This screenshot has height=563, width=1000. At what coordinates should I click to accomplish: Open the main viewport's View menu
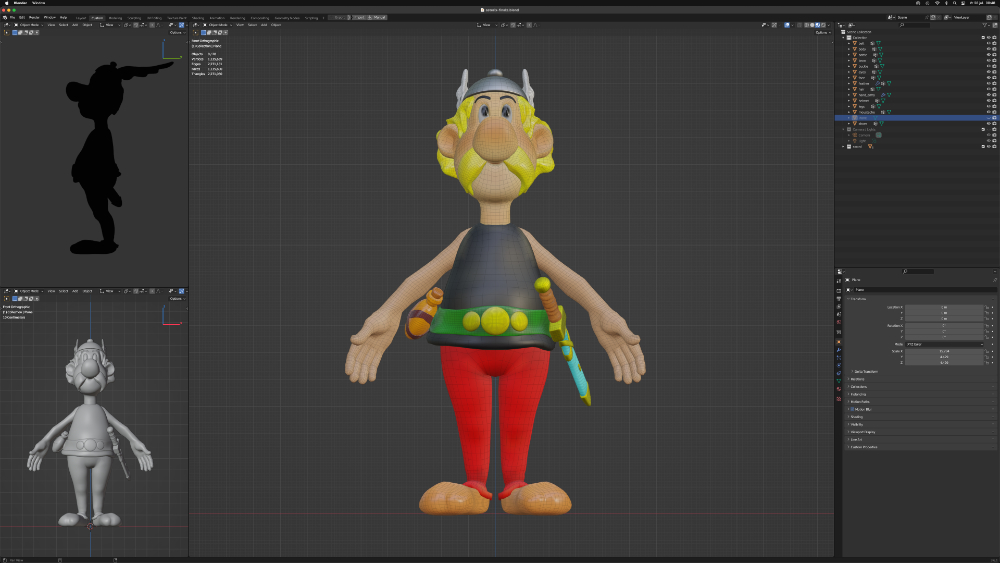[240, 25]
